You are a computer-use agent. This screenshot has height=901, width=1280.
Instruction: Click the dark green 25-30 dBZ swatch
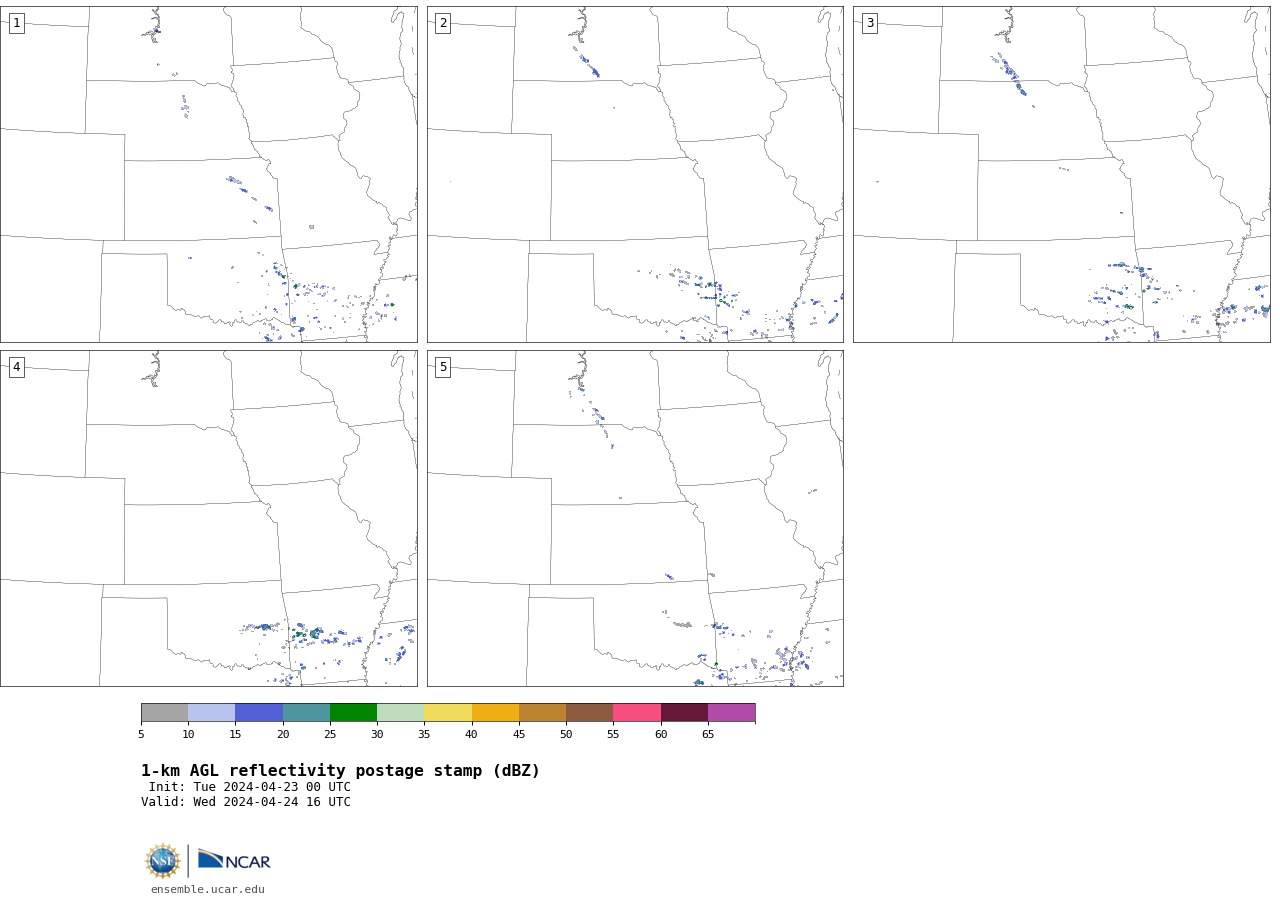353,713
